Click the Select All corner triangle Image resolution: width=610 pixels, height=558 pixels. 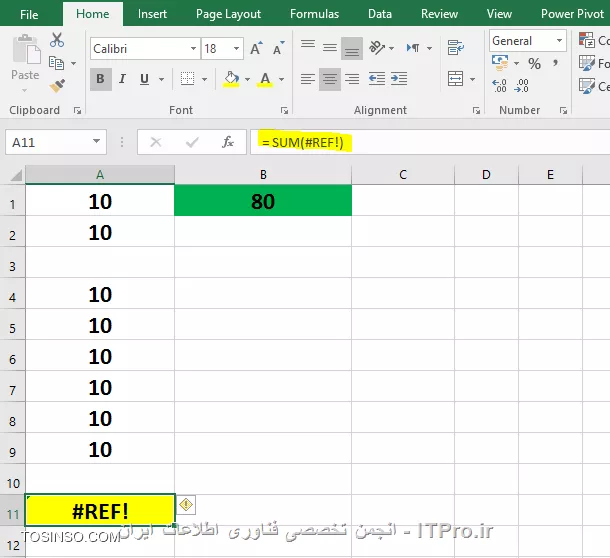coord(16,175)
